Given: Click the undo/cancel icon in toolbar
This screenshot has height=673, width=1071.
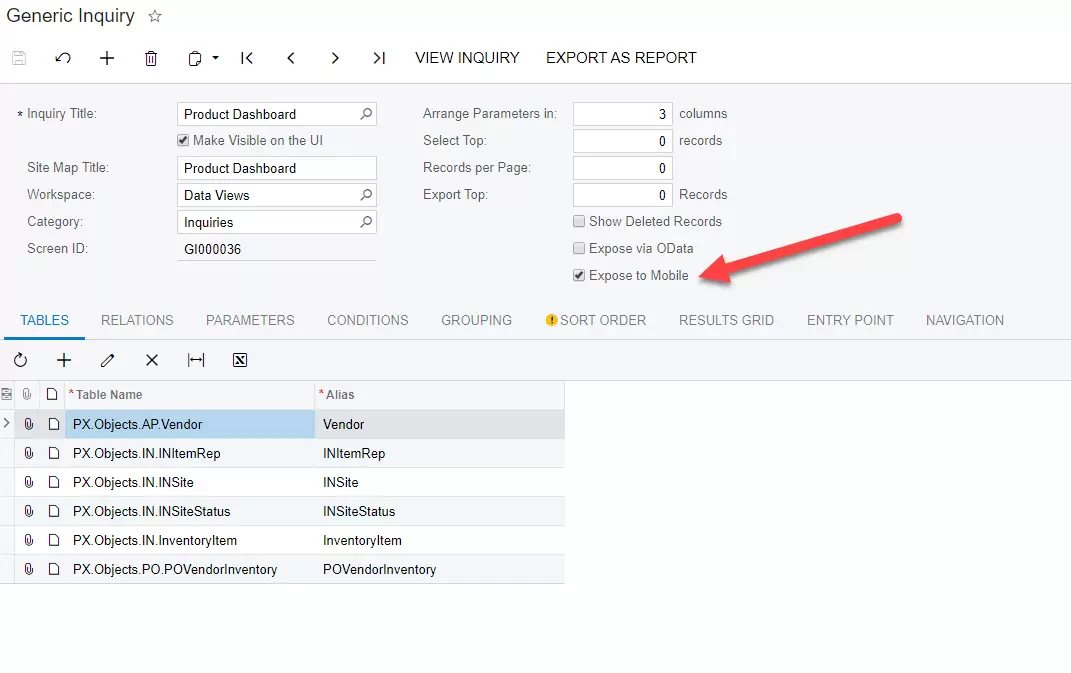Looking at the screenshot, I should coord(63,58).
